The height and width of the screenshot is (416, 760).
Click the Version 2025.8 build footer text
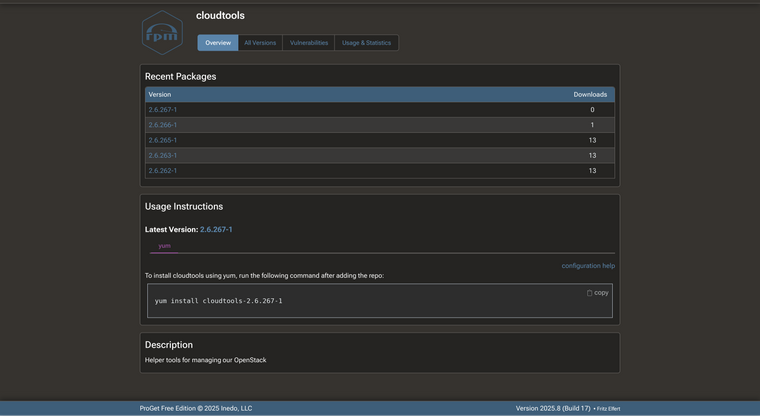click(553, 408)
